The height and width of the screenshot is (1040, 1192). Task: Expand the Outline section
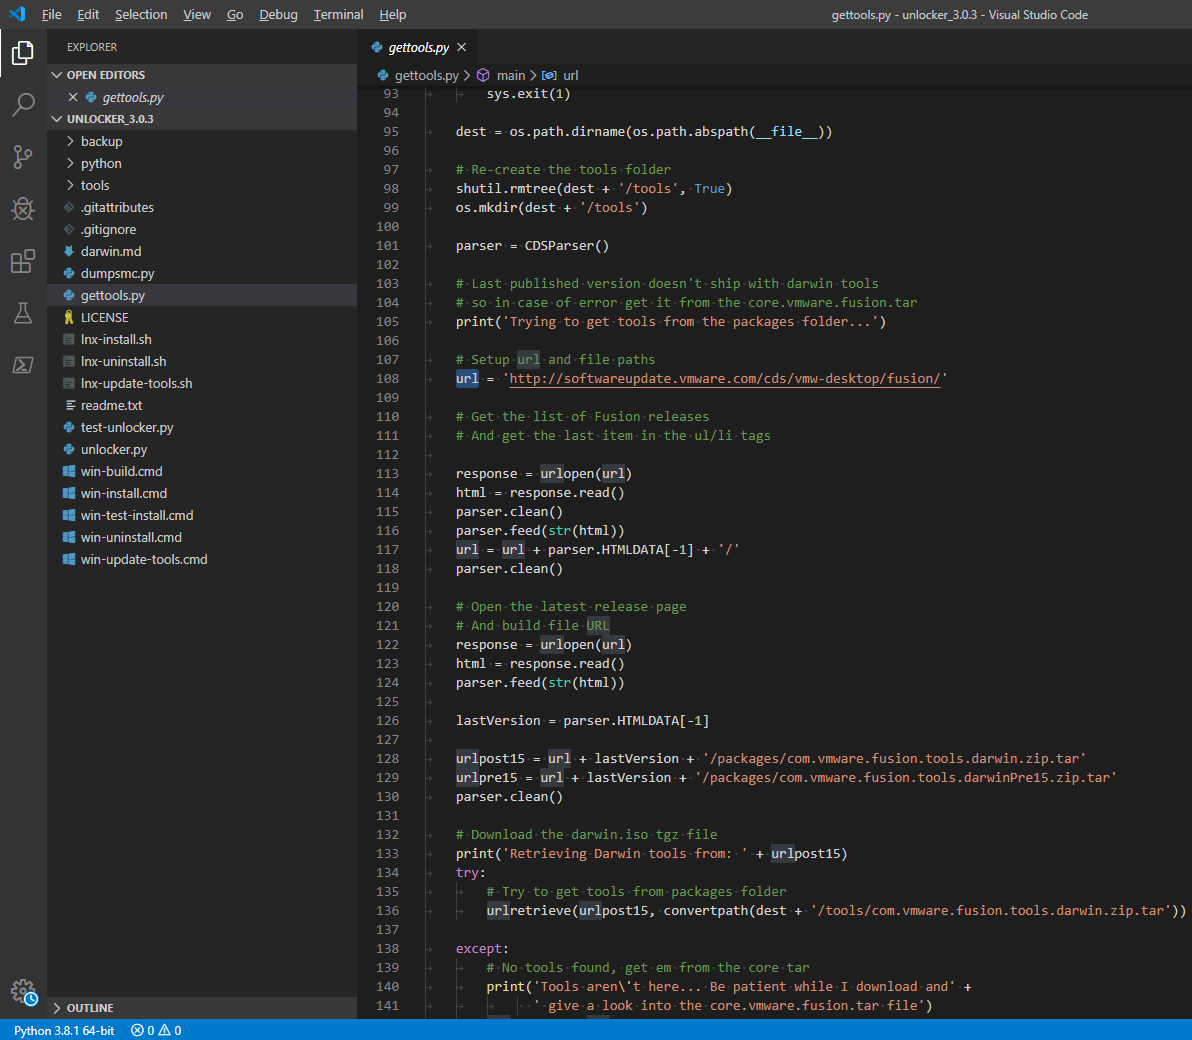pos(56,1007)
